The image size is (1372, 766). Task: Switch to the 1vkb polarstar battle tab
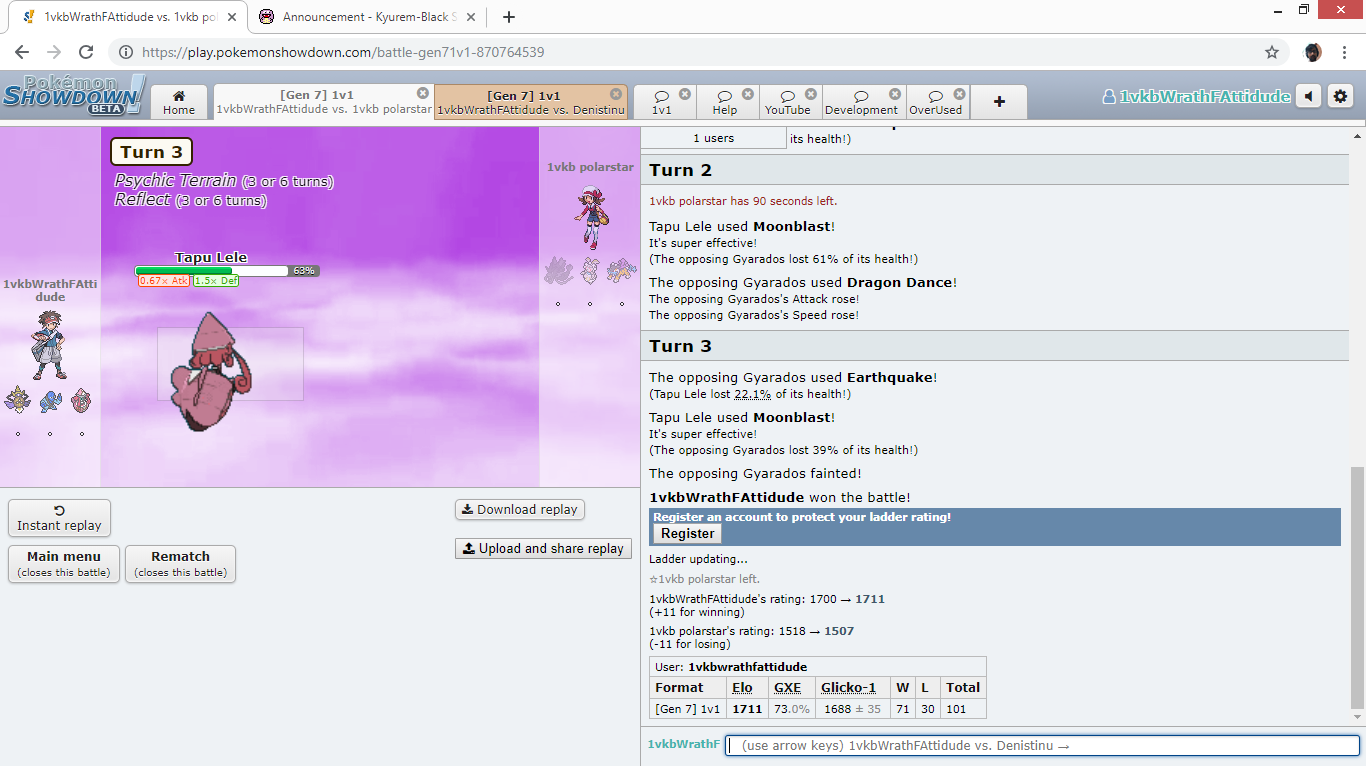[x=323, y=102]
